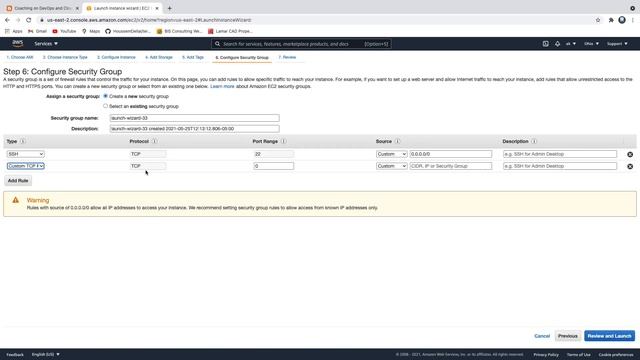Screen dimensions: 640x360
Task: Click the Cancel link
Action: 542,336
